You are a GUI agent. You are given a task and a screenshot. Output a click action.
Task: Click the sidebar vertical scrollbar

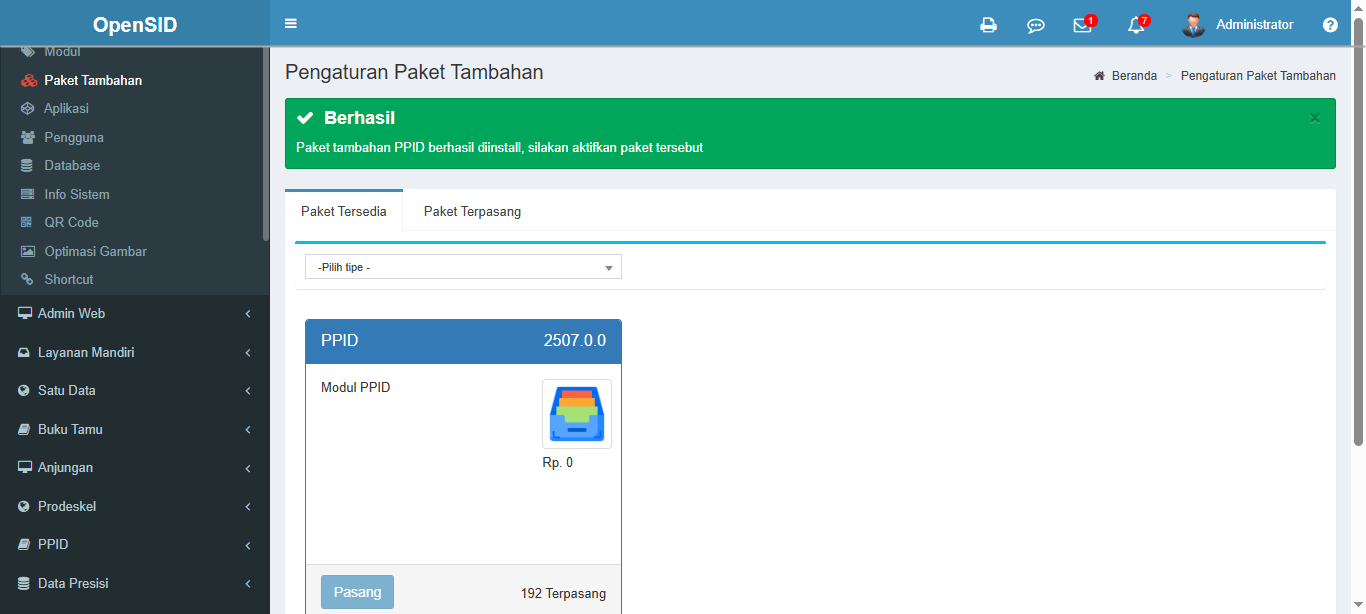(x=265, y=145)
